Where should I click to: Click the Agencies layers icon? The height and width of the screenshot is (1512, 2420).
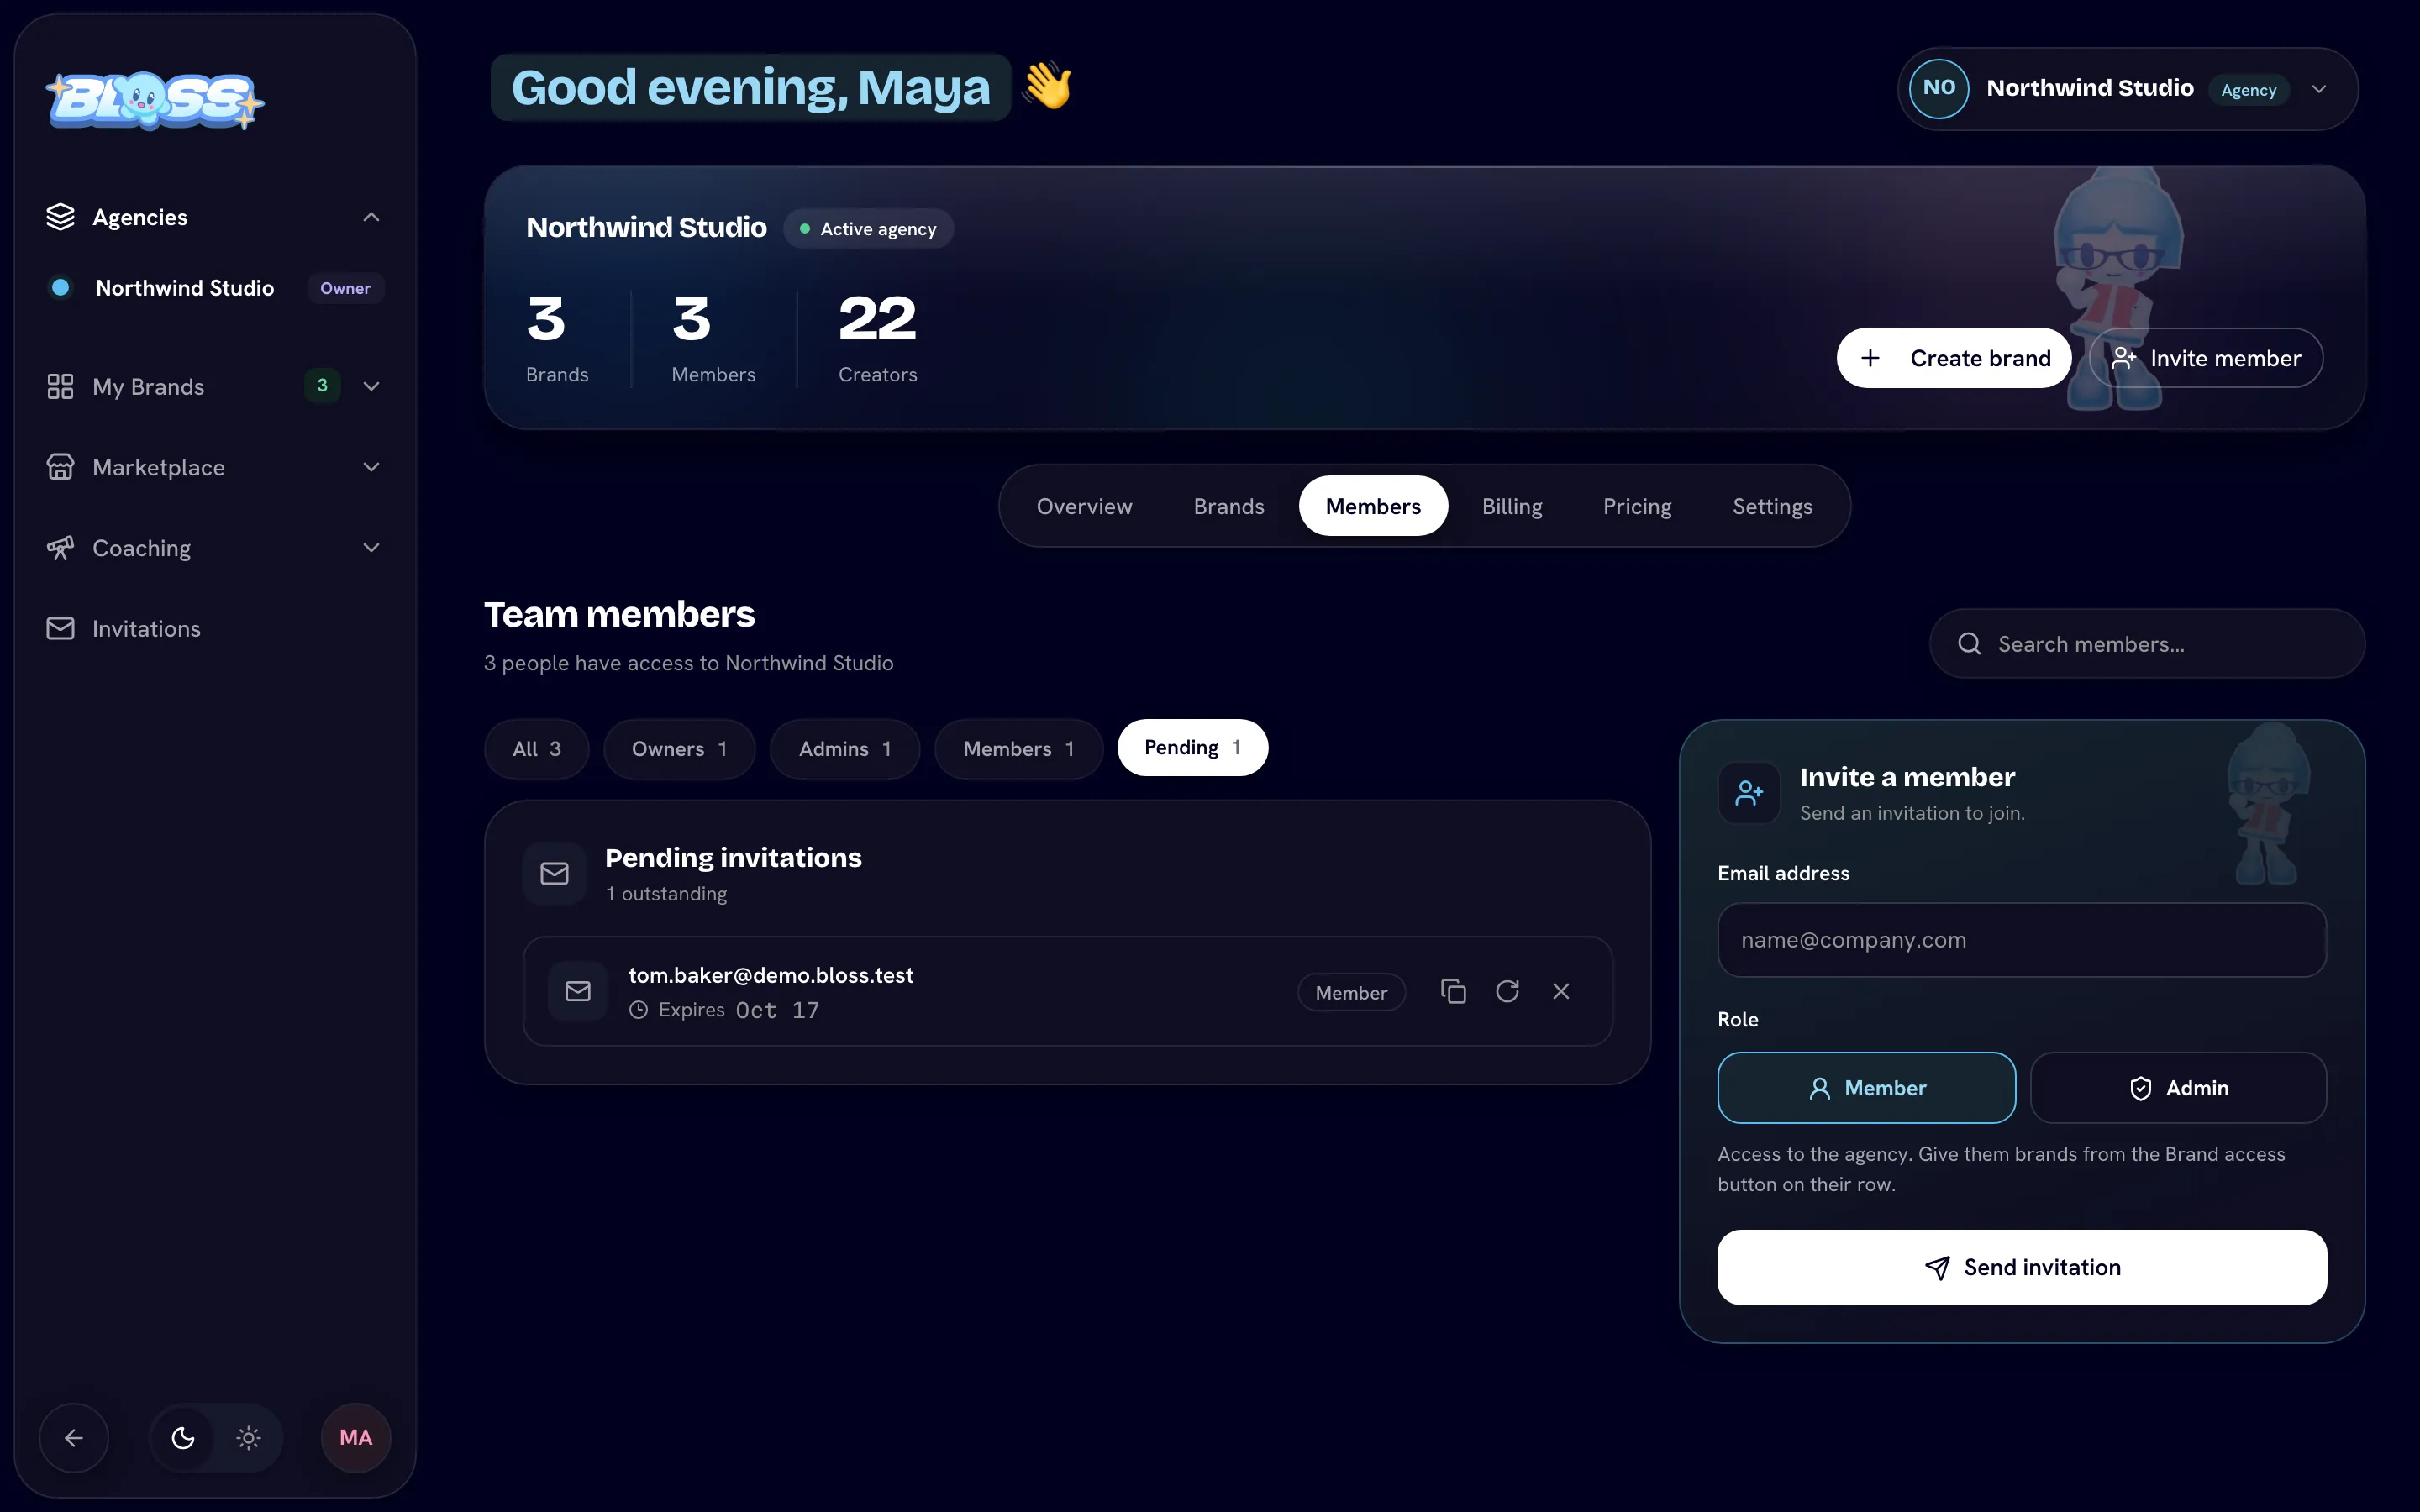[60, 217]
